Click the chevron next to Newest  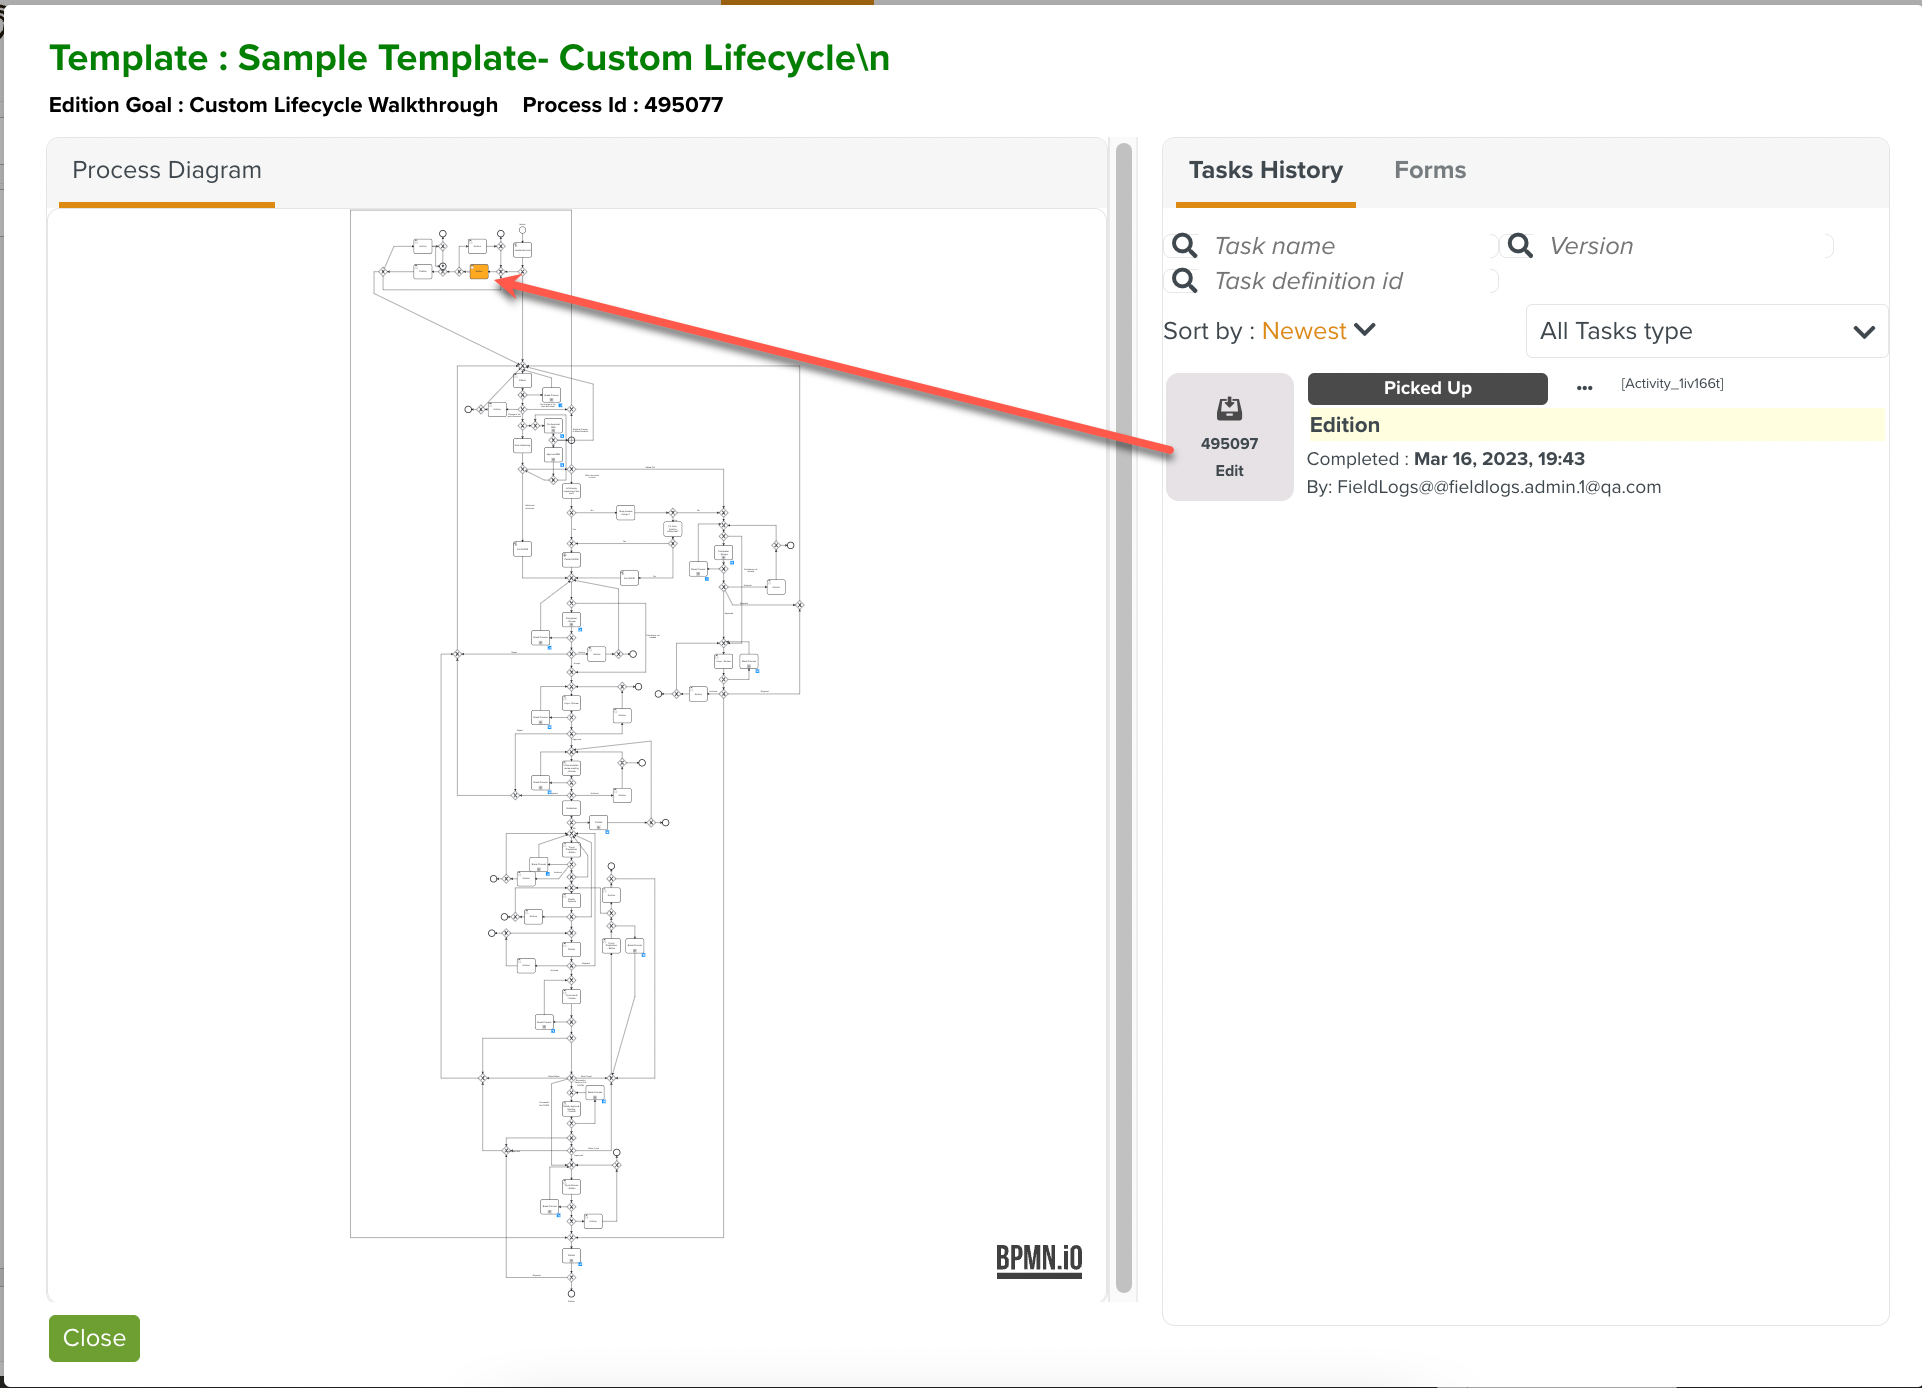1365,330
